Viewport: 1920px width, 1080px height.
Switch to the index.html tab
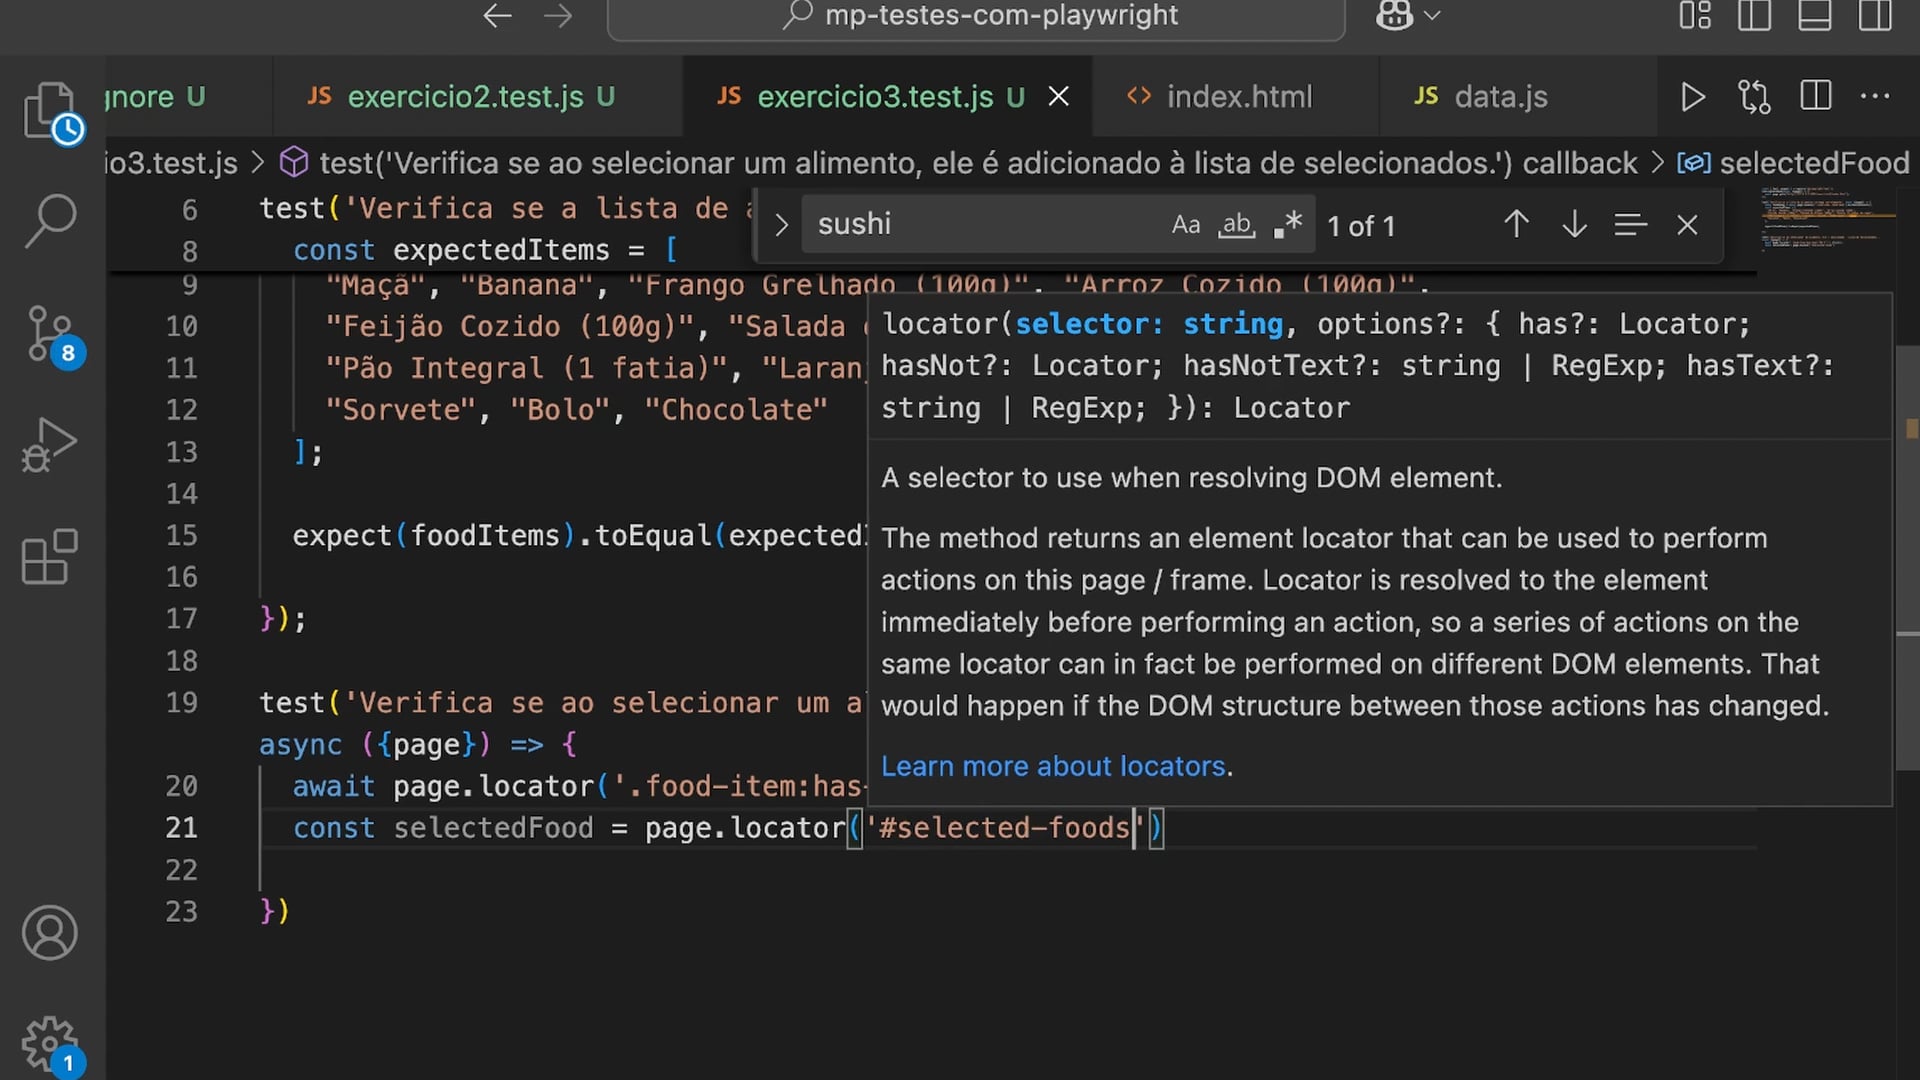coord(1237,97)
